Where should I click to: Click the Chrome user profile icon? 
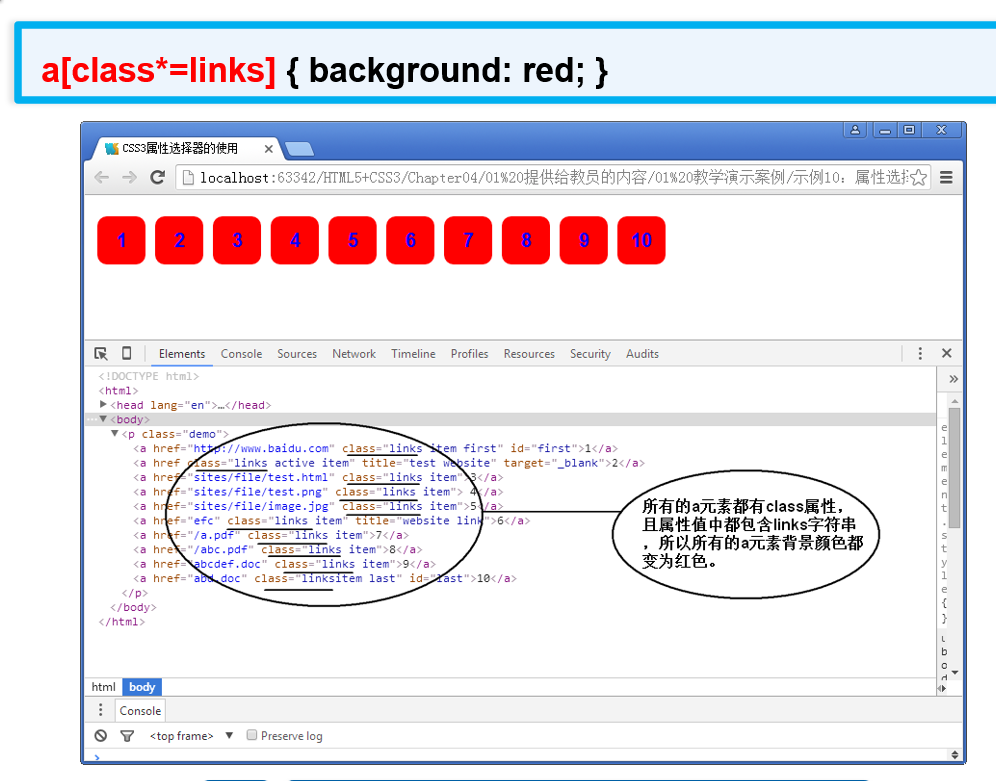tap(855, 130)
